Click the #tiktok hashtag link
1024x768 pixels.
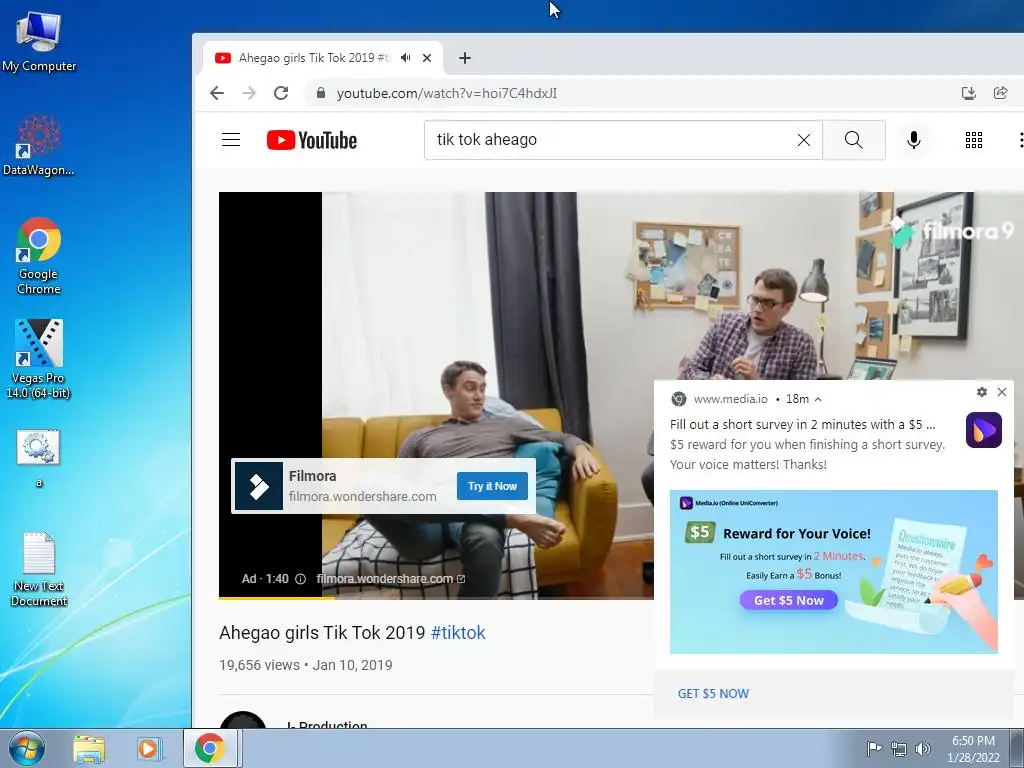[458, 633]
